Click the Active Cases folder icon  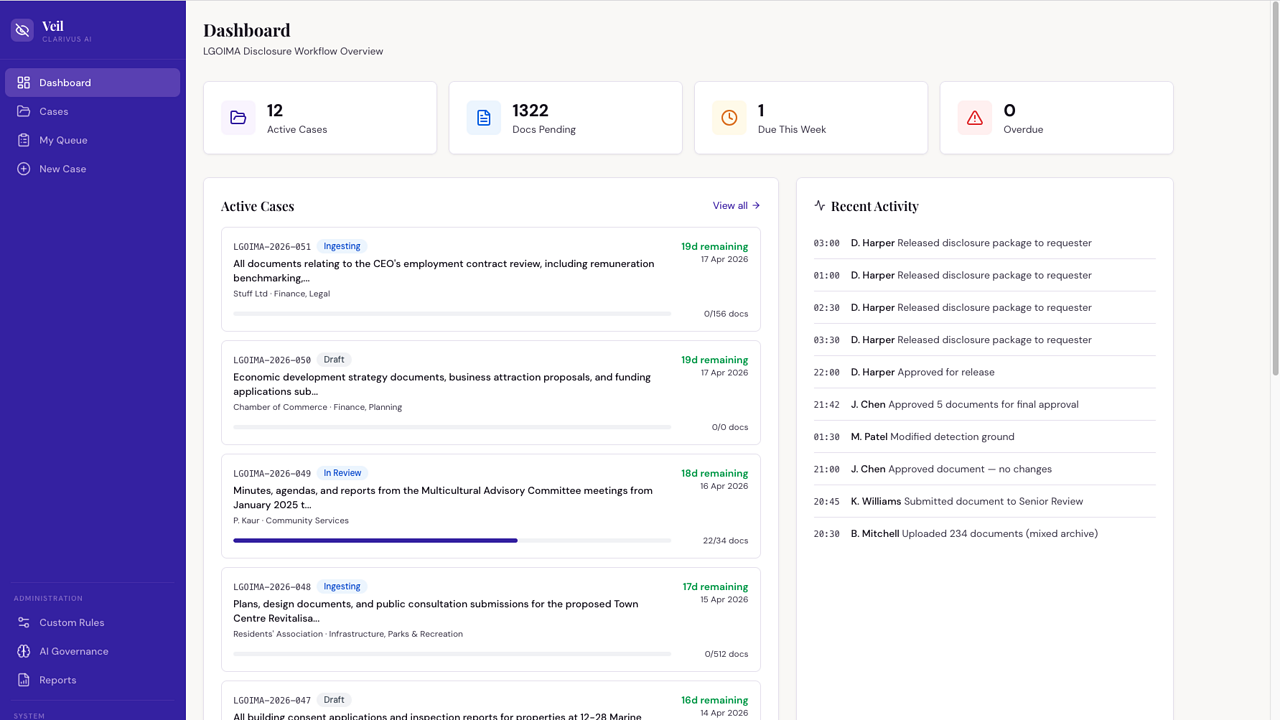coord(238,118)
